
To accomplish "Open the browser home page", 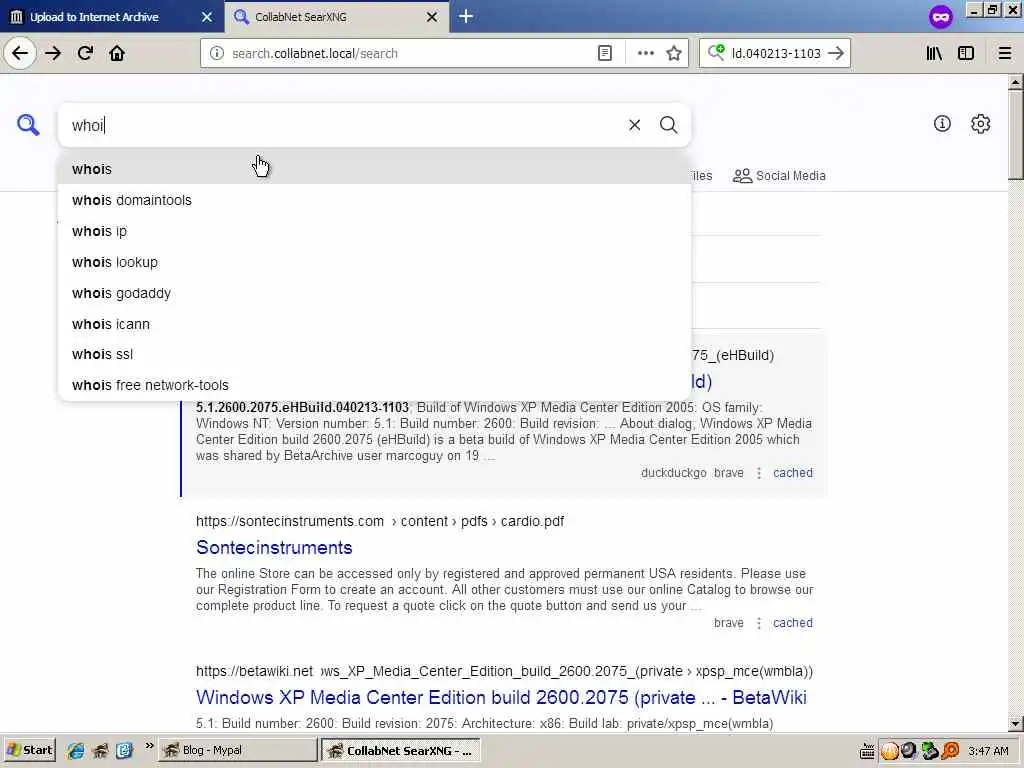I will tap(117, 54).
